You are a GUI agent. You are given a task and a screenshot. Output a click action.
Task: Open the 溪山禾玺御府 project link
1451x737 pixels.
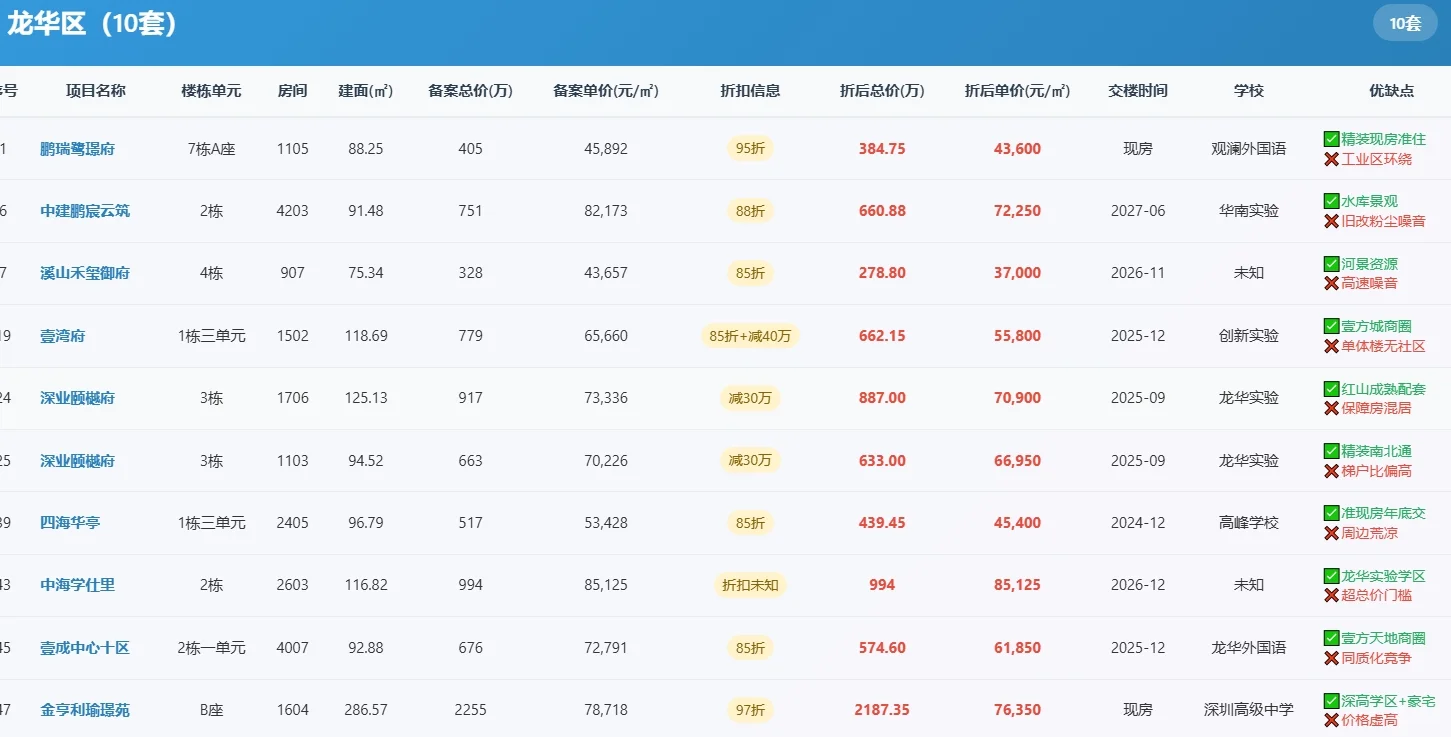85,273
